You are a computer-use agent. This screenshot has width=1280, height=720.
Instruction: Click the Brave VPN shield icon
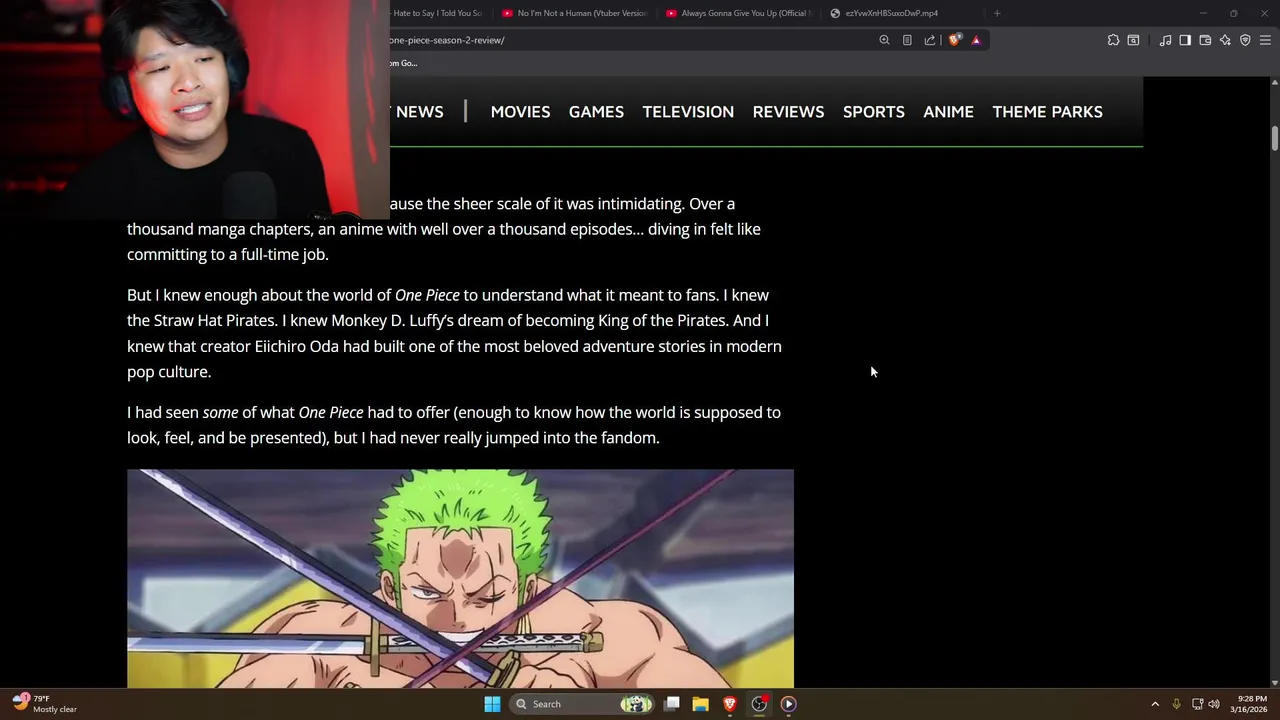[x=1245, y=40]
